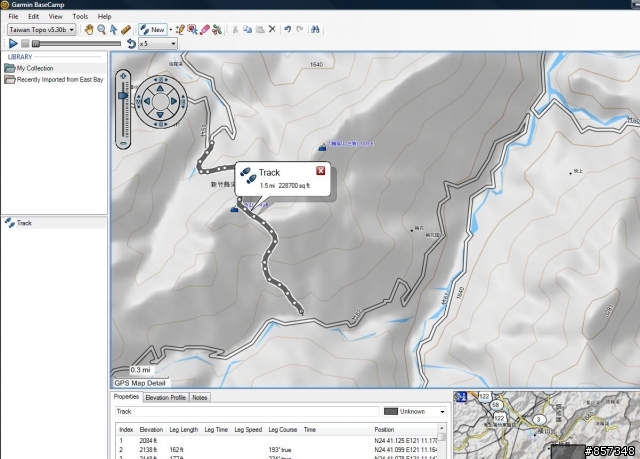Click zoom in icon atop zoom slider
Image resolution: width=640 pixels, height=459 pixels.
123,76
